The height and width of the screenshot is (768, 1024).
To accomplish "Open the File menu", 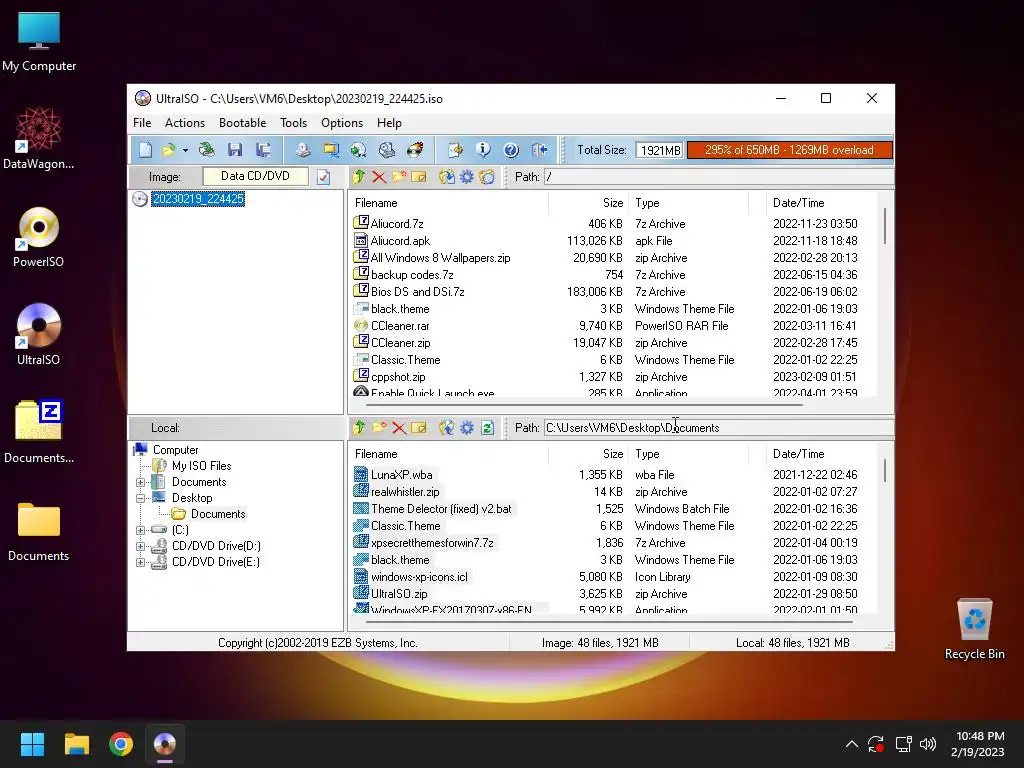I will pos(142,123).
